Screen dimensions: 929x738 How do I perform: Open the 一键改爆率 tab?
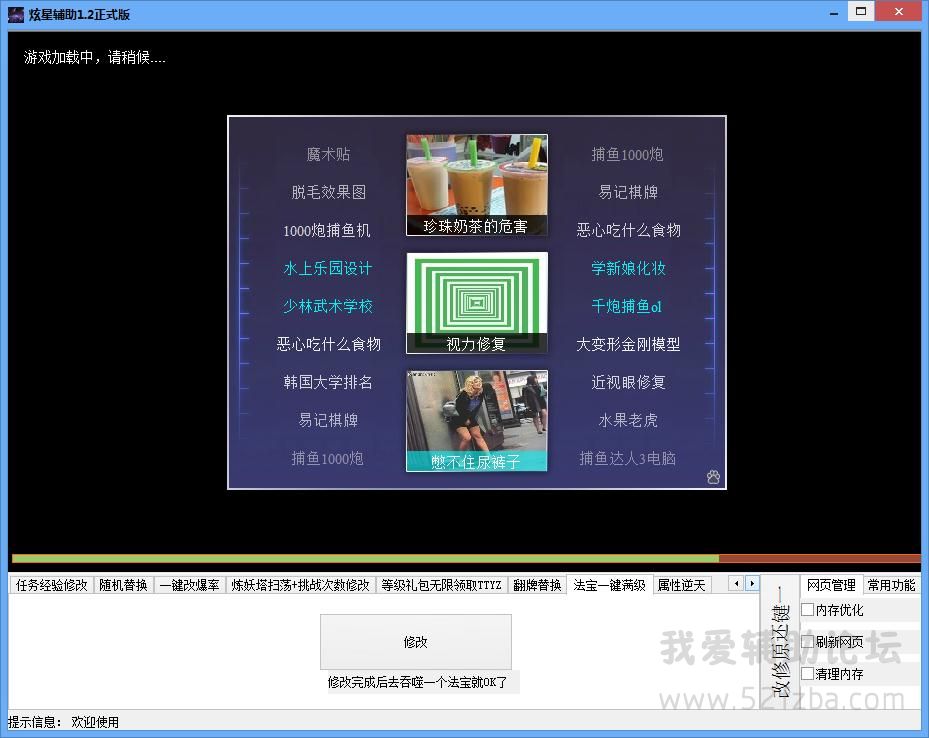(189, 585)
